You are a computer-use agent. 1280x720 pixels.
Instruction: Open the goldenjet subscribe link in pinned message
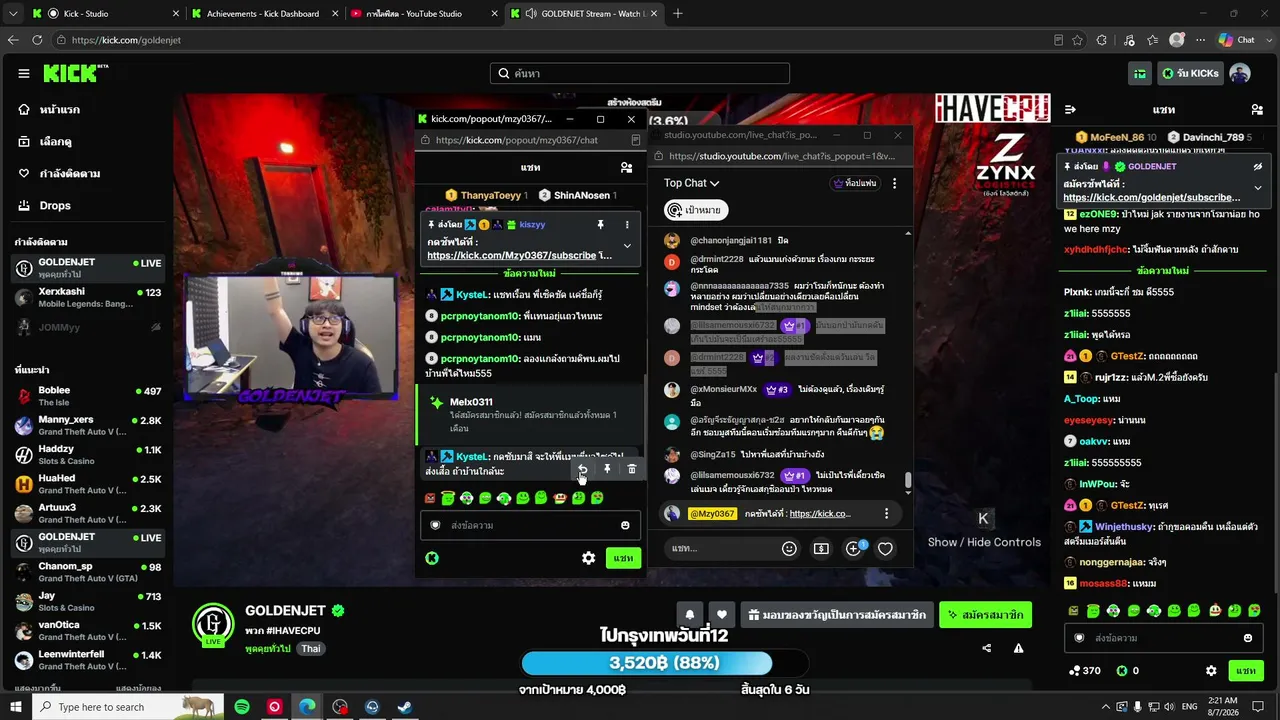coord(1151,197)
